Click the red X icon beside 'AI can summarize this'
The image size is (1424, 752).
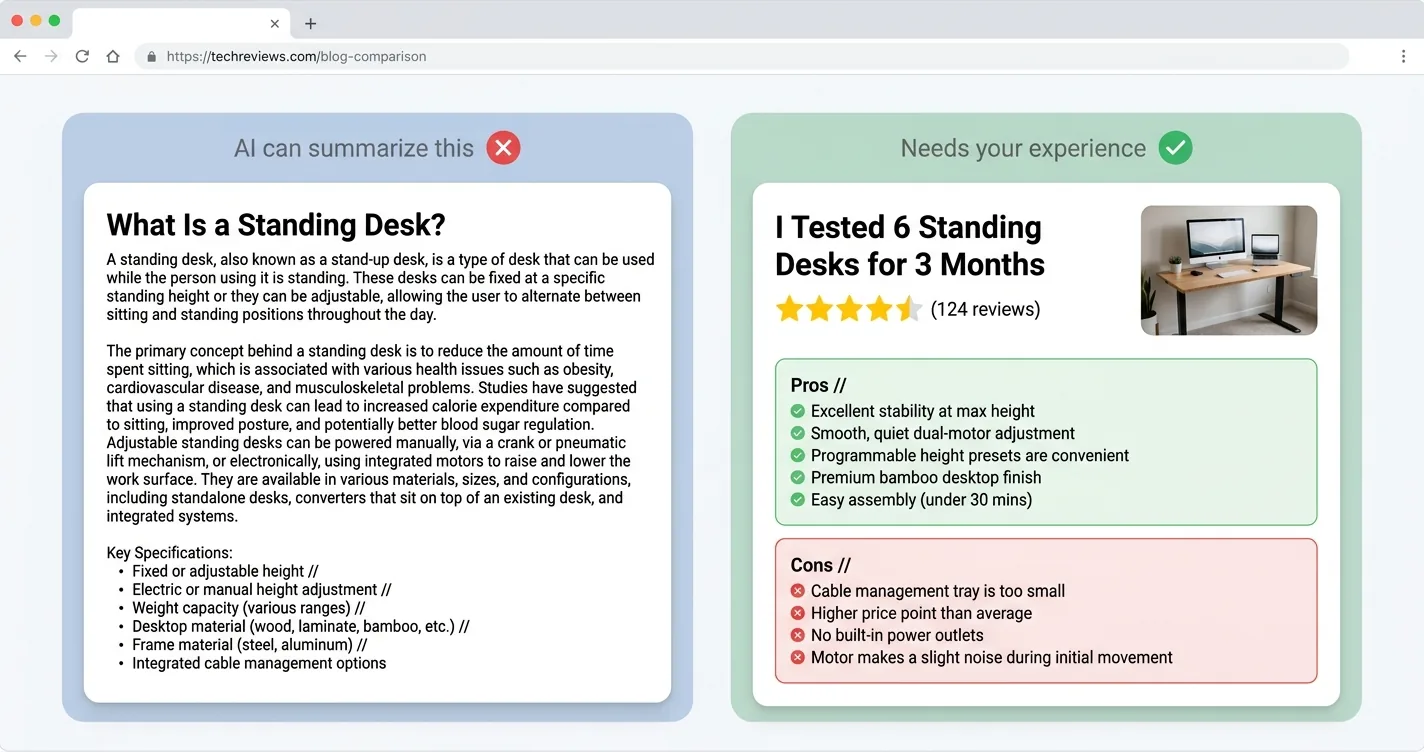click(503, 148)
